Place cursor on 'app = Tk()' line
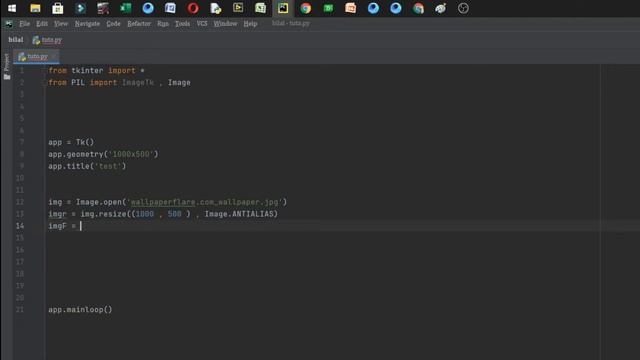 (71, 142)
